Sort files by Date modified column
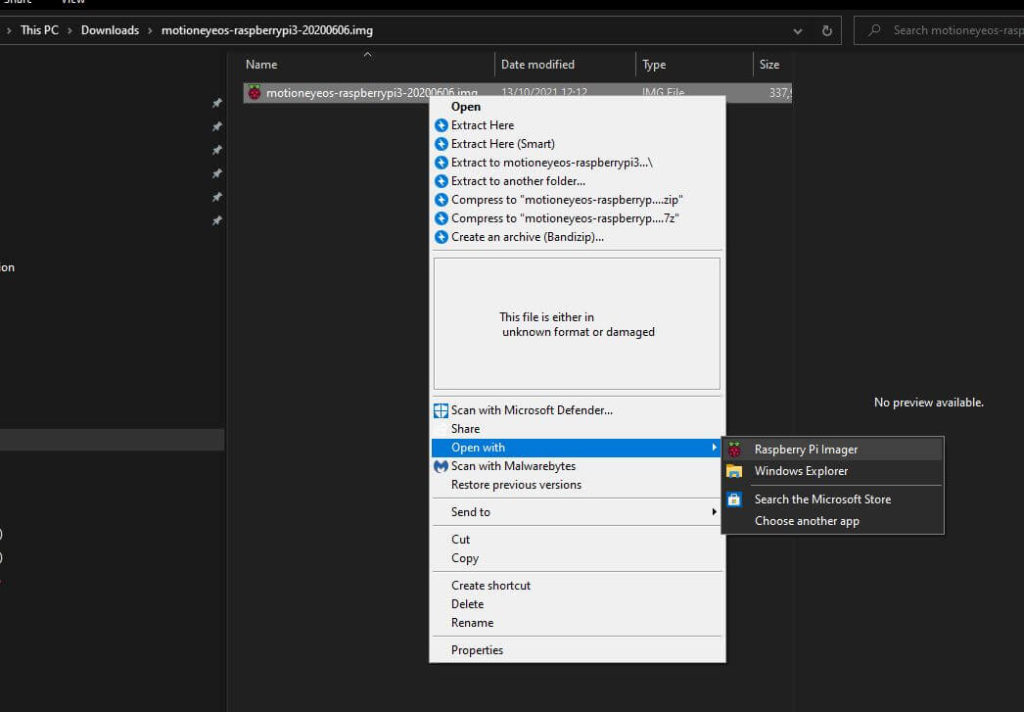 click(x=538, y=65)
